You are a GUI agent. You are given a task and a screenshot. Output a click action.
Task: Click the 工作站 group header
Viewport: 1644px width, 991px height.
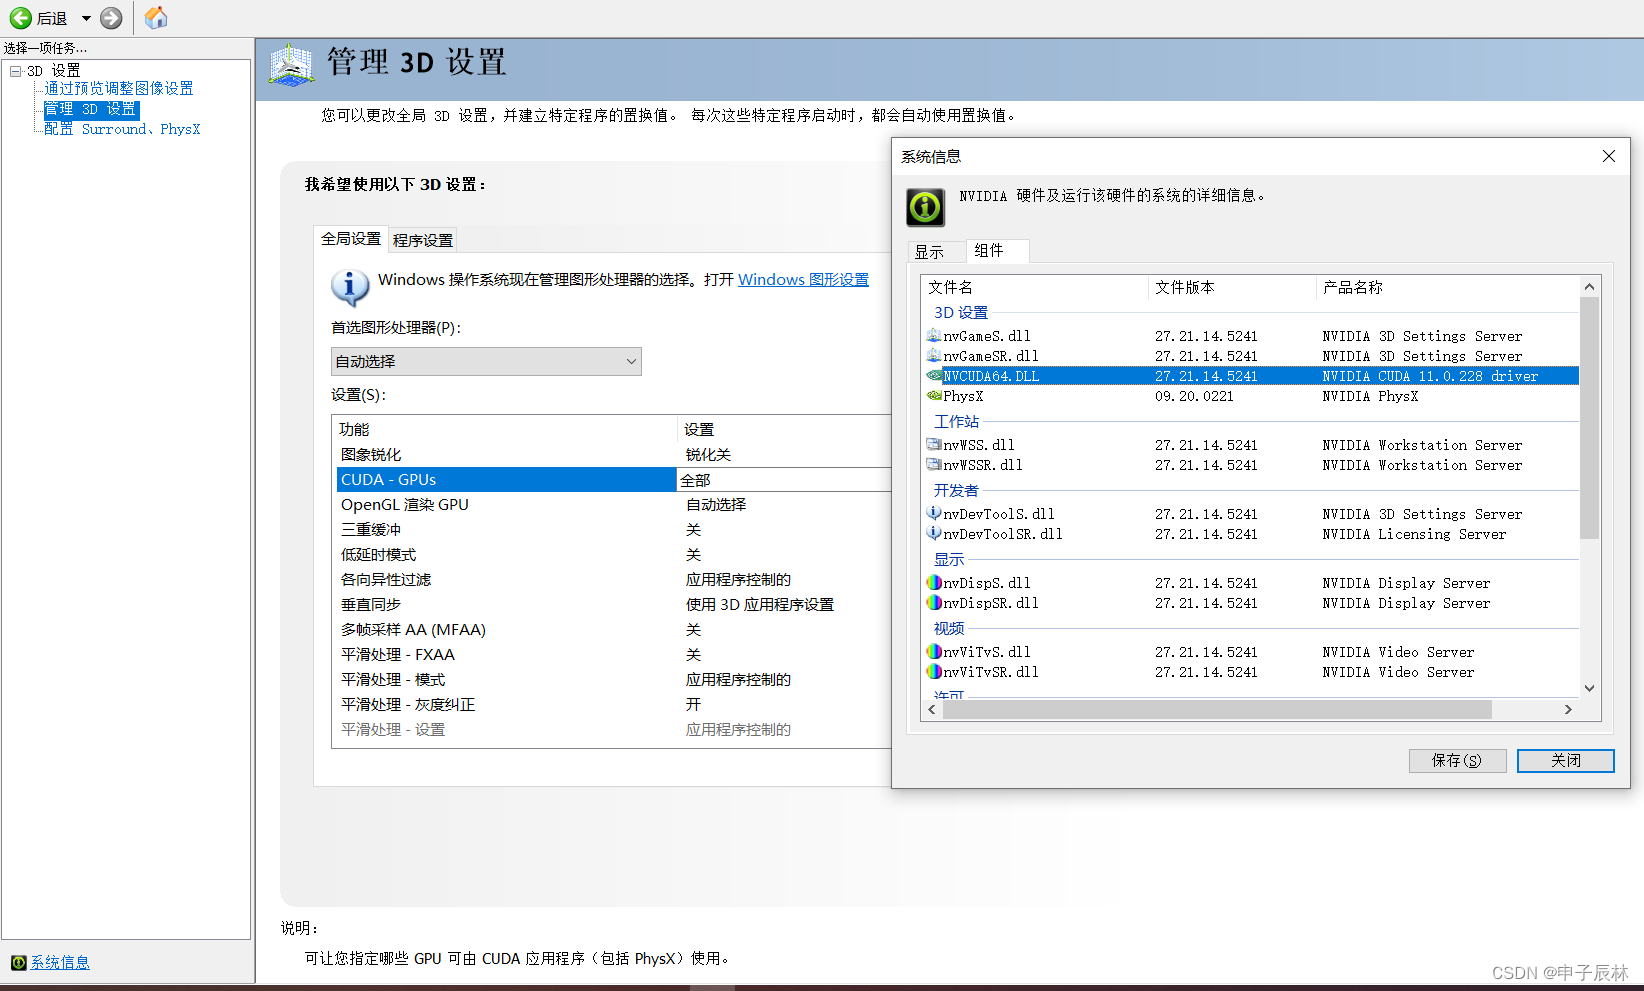click(x=957, y=422)
